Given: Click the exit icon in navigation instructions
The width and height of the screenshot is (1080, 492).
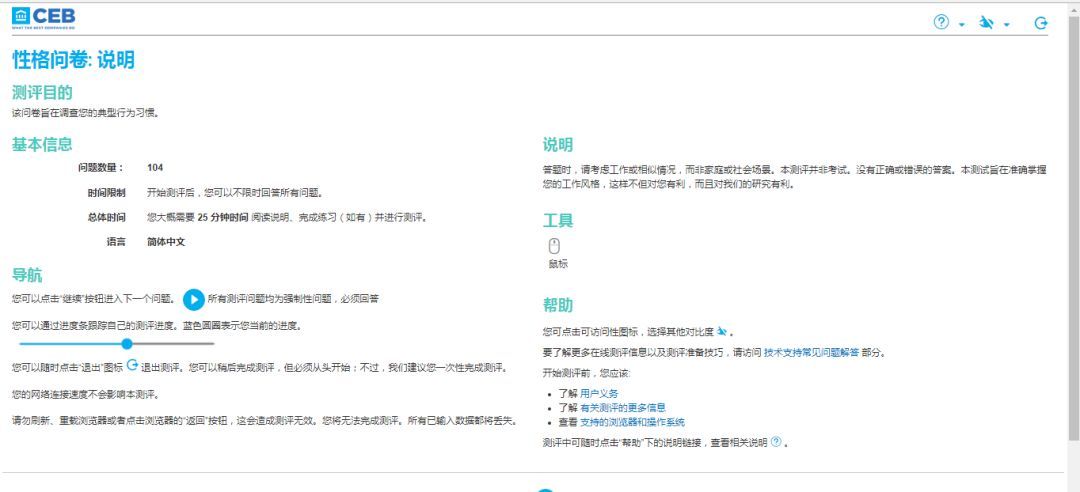Looking at the screenshot, I should 132,364.
